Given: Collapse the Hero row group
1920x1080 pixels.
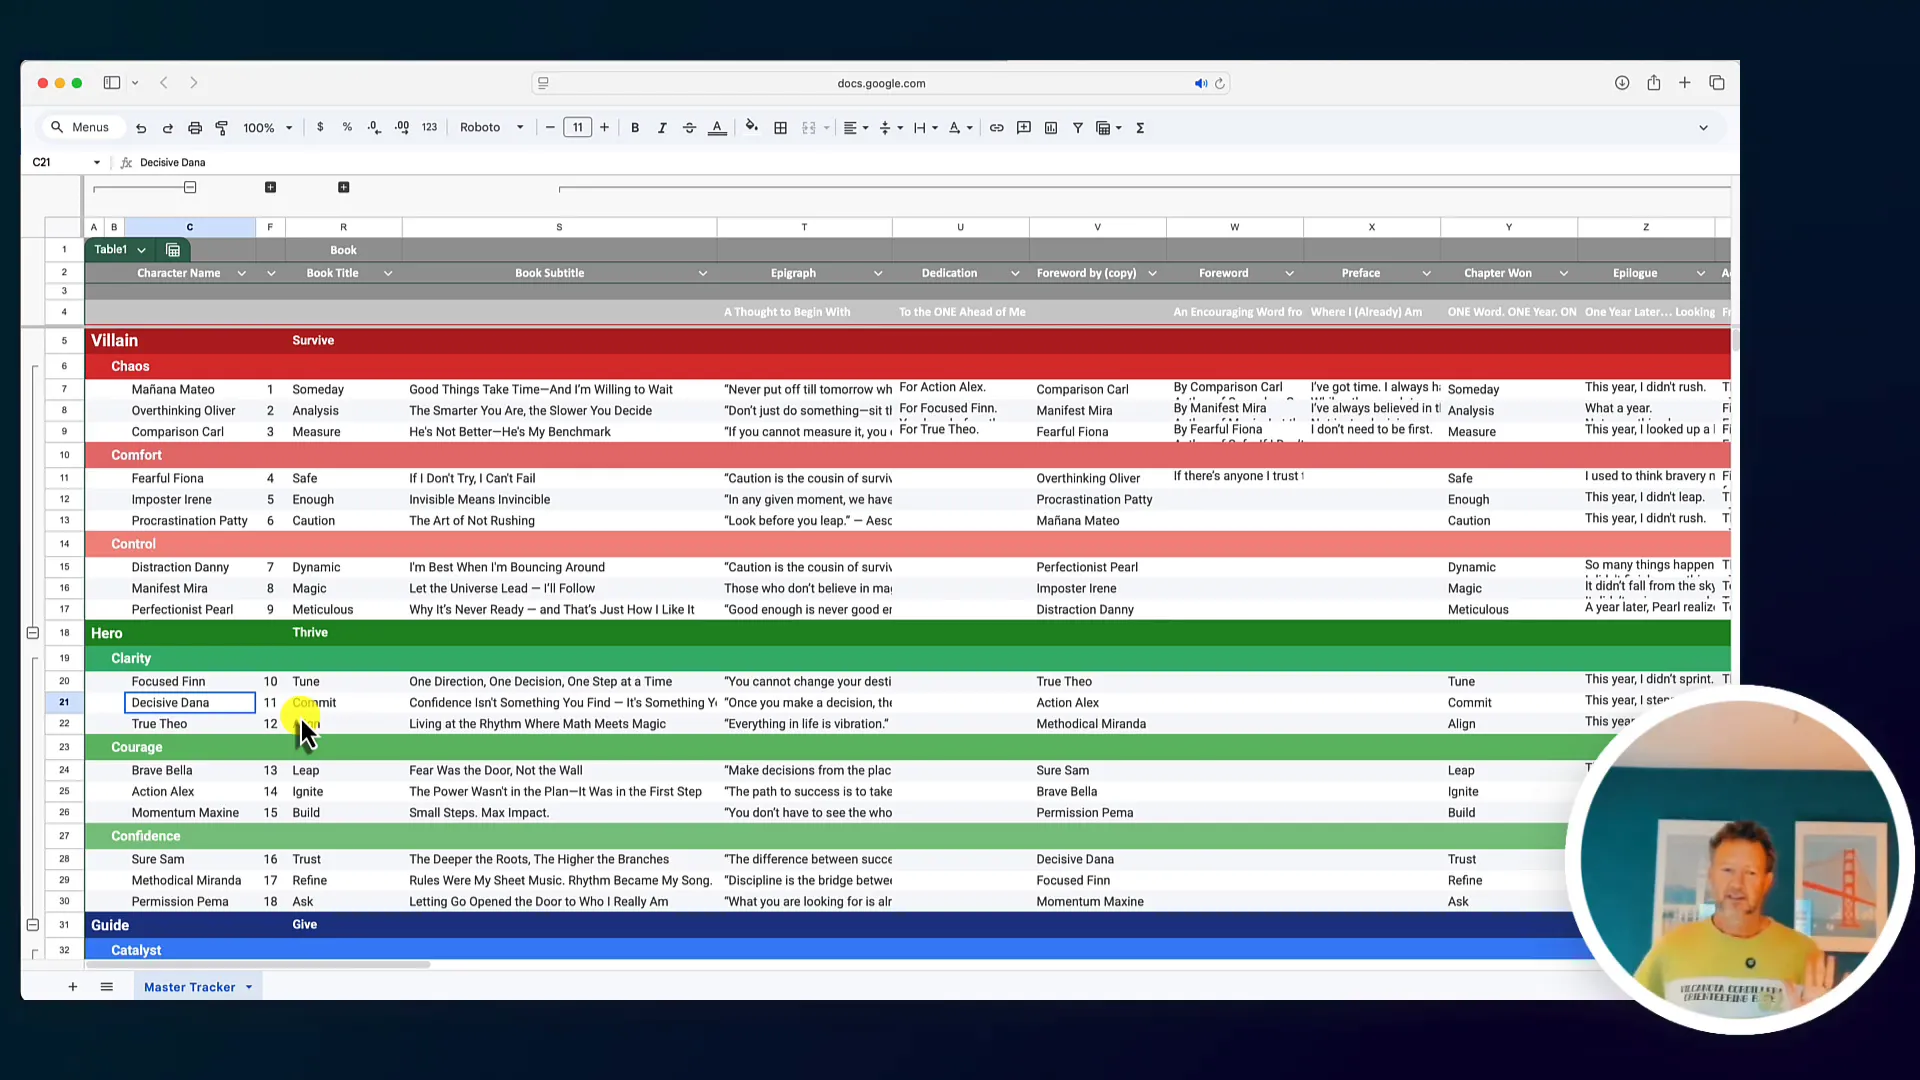Looking at the screenshot, I should click(x=33, y=633).
